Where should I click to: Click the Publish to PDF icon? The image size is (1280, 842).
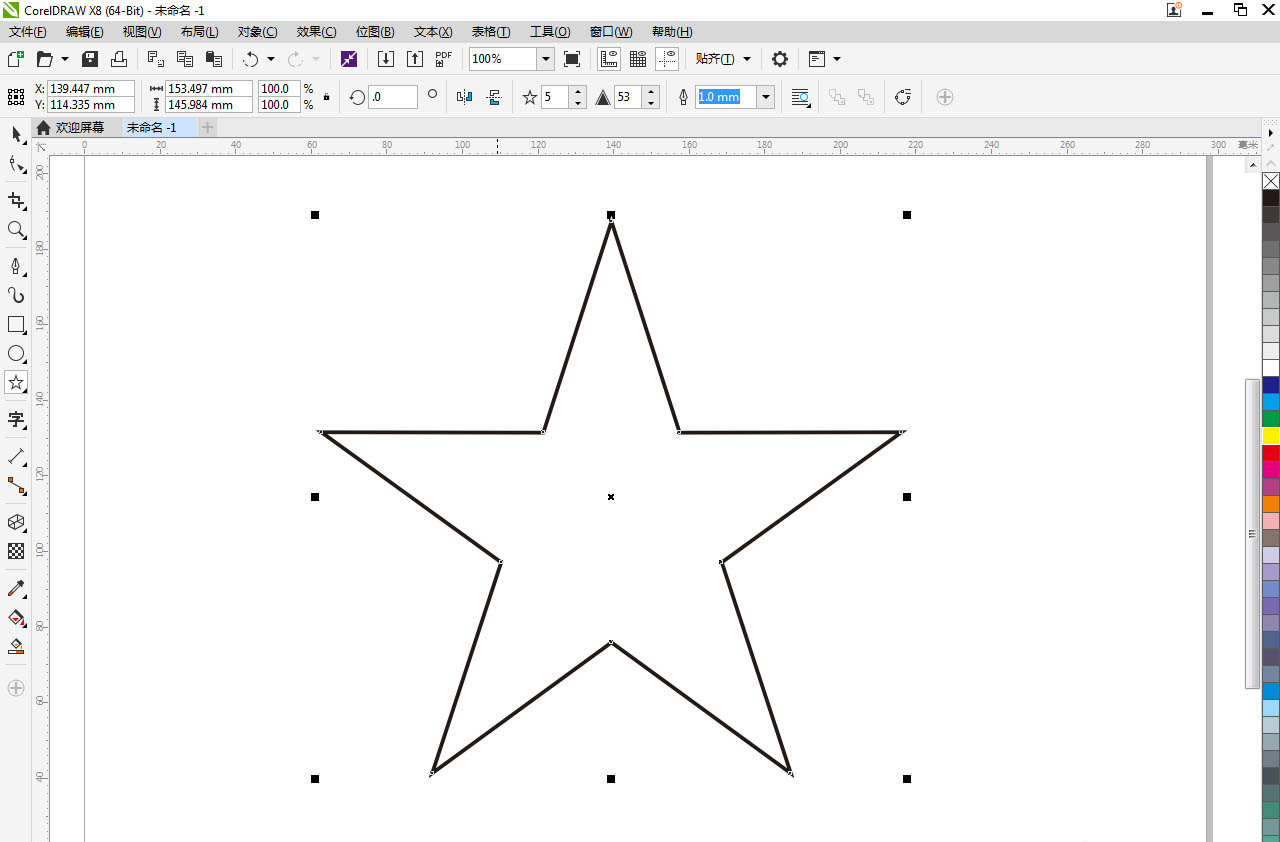[444, 59]
